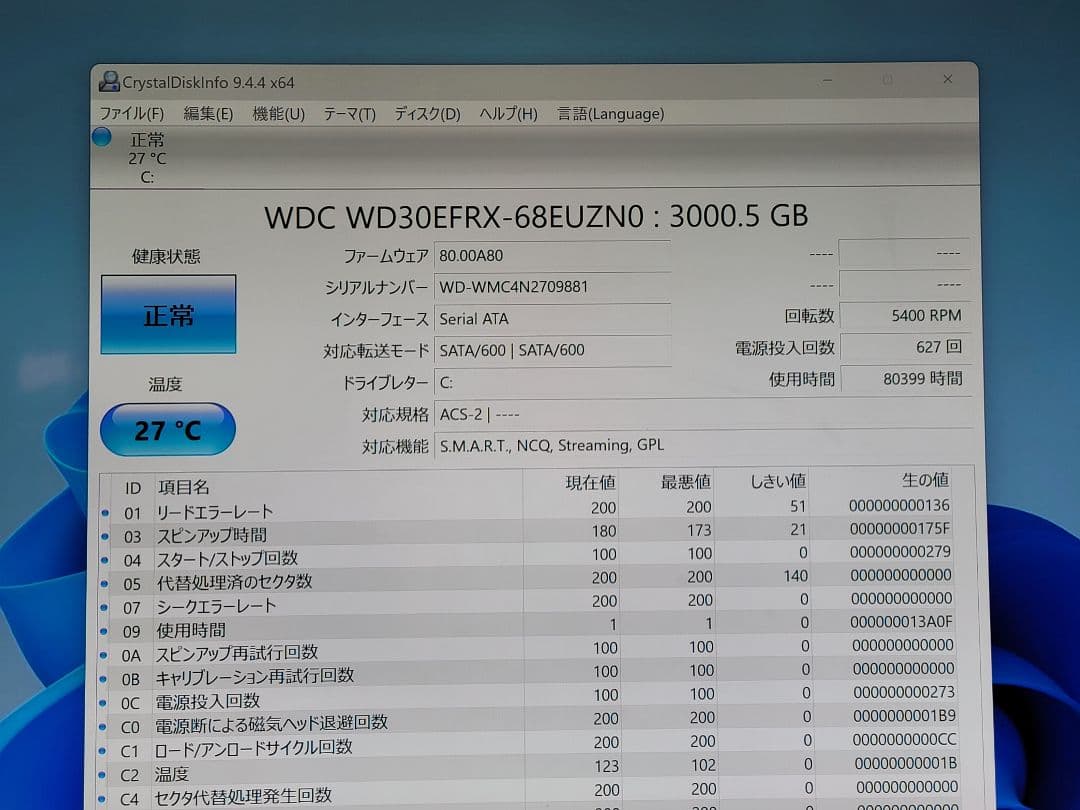Open the ヘルプ(H) menu
The height and width of the screenshot is (810, 1080).
pyautogui.click(x=506, y=113)
